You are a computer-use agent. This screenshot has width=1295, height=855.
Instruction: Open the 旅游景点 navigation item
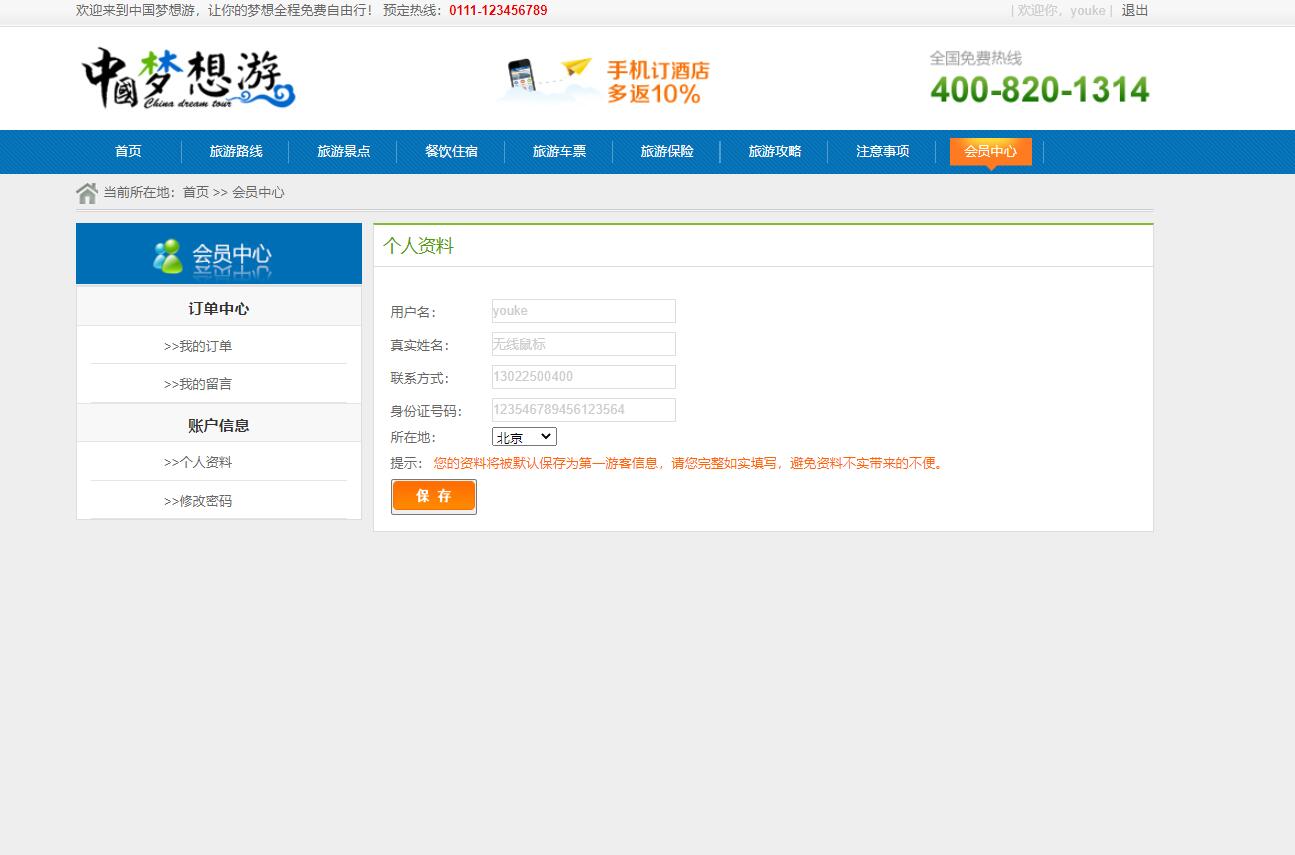(343, 151)
